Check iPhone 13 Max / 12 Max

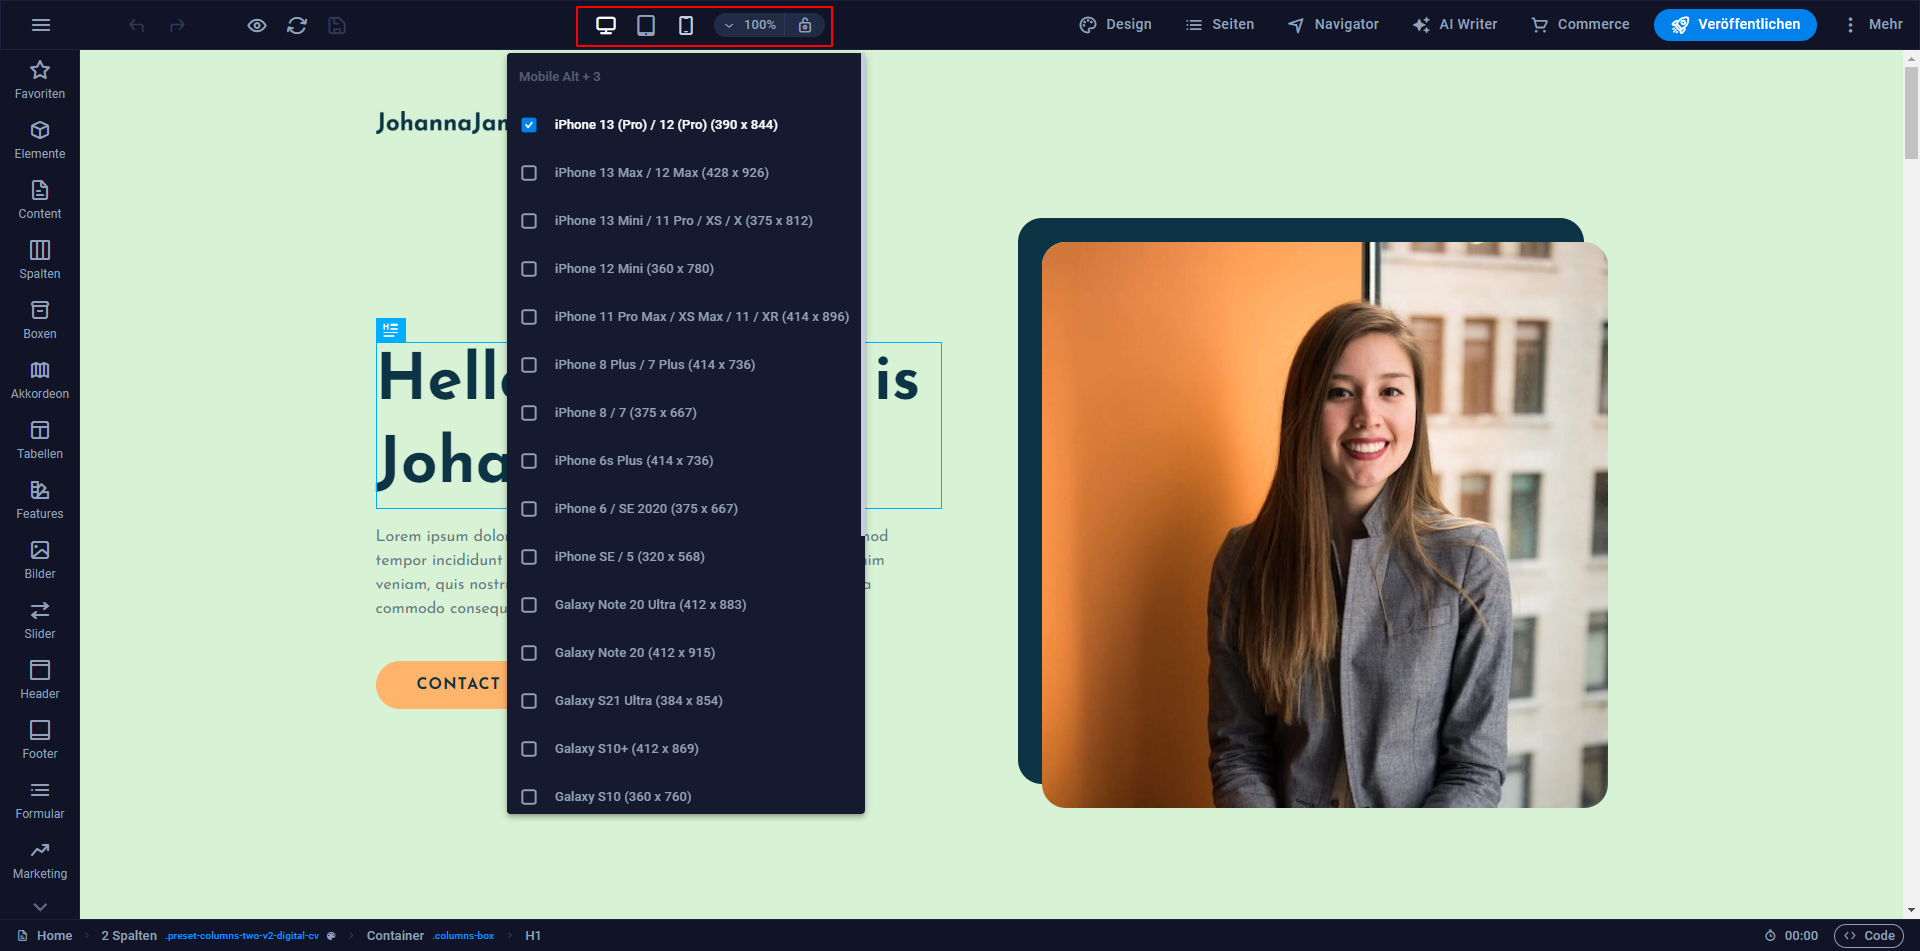tap(529, 173)
